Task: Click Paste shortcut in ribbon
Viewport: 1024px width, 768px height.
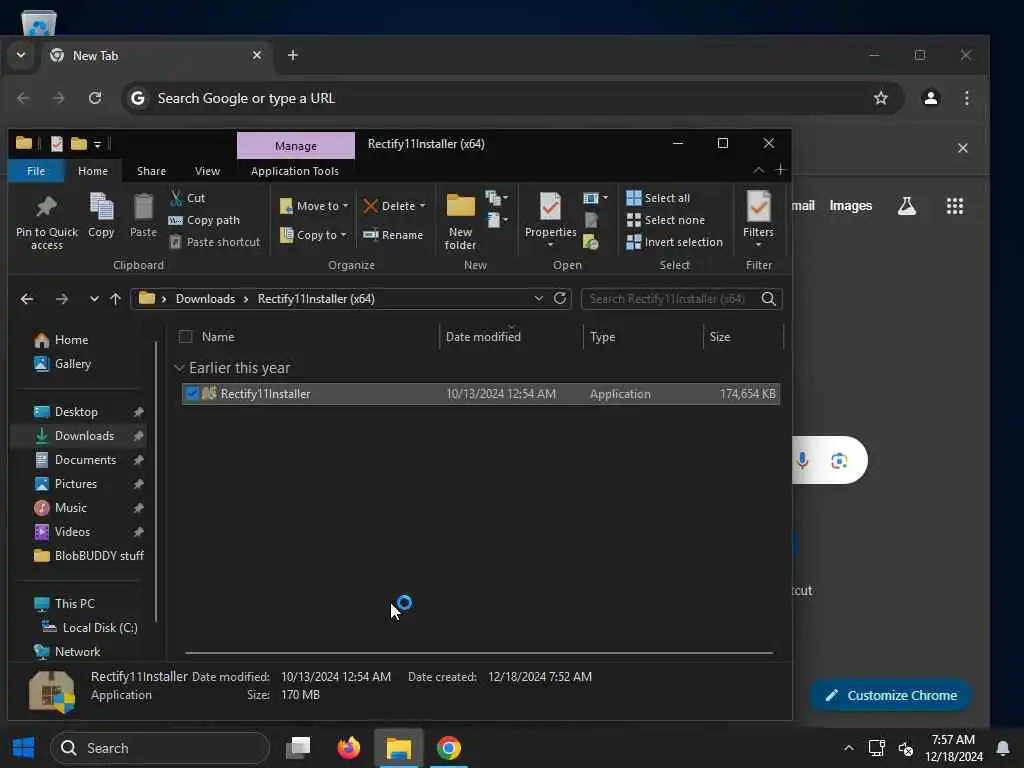Action: tap(215, 242)
